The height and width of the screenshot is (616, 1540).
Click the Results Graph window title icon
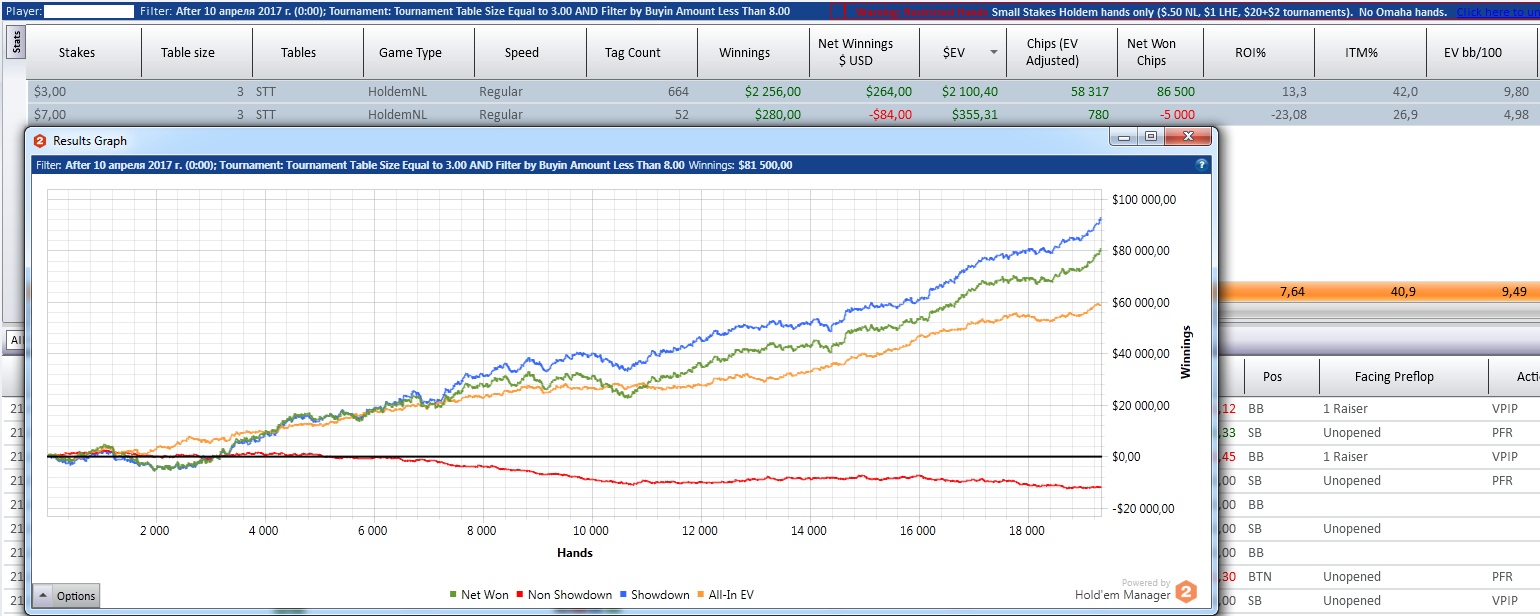40,141
